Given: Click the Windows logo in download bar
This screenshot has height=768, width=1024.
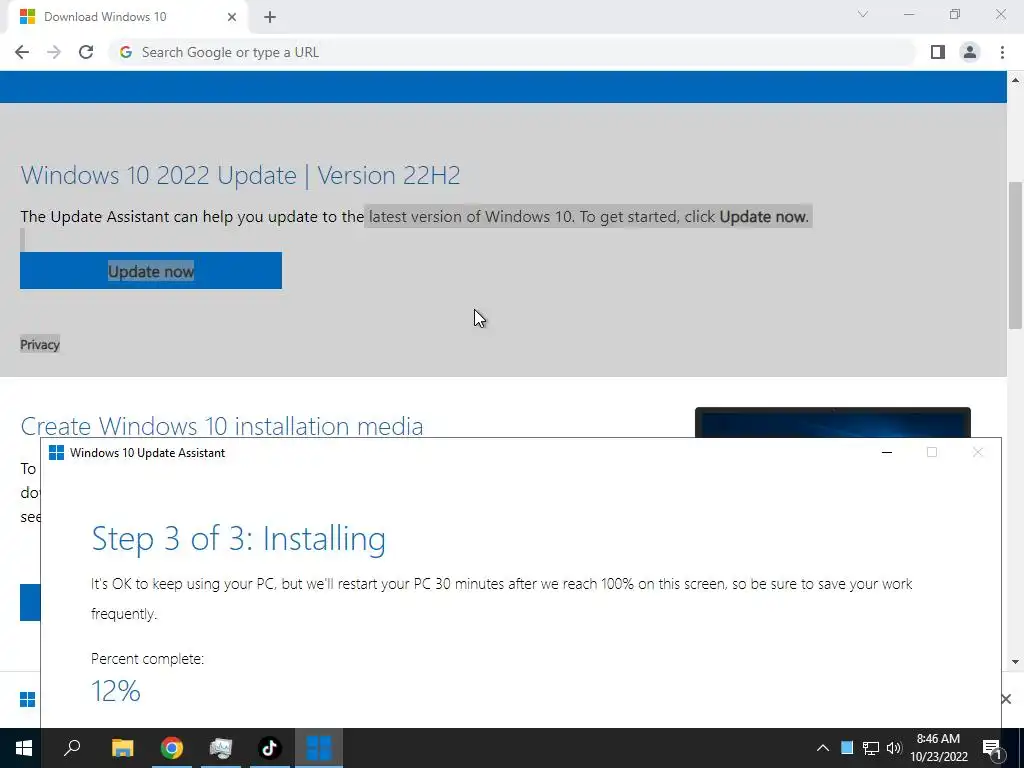Looking at the screenshot, I should (27, 699).
